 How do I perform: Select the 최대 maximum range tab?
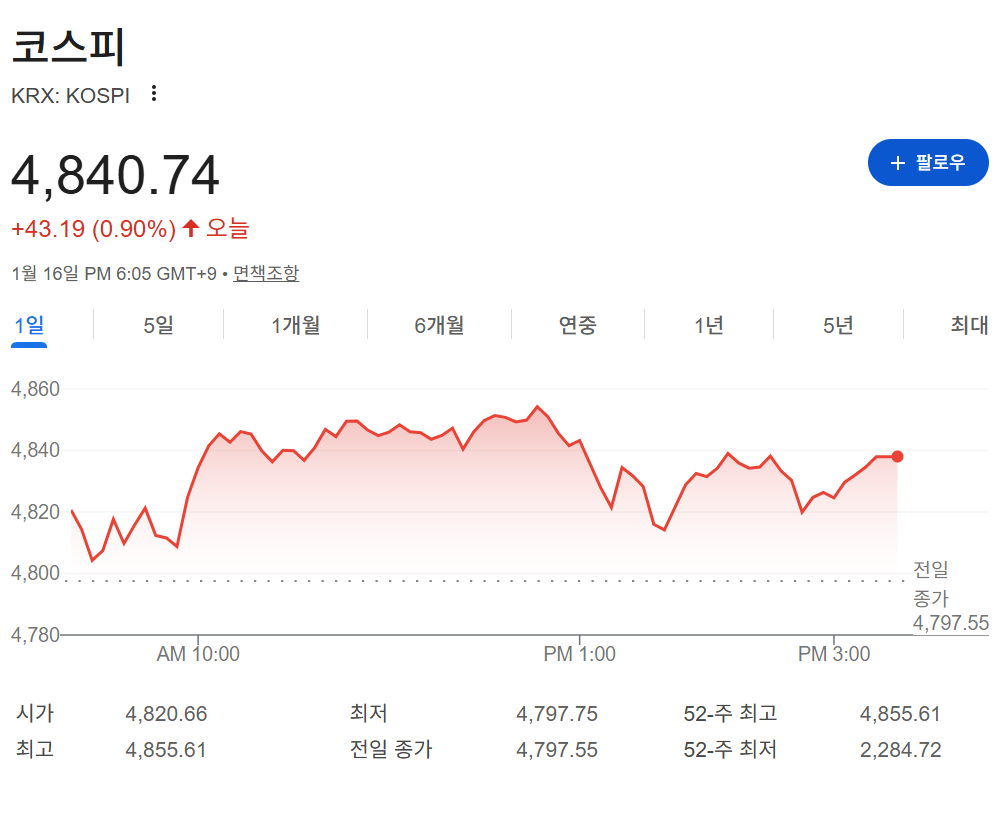(968, 325)
